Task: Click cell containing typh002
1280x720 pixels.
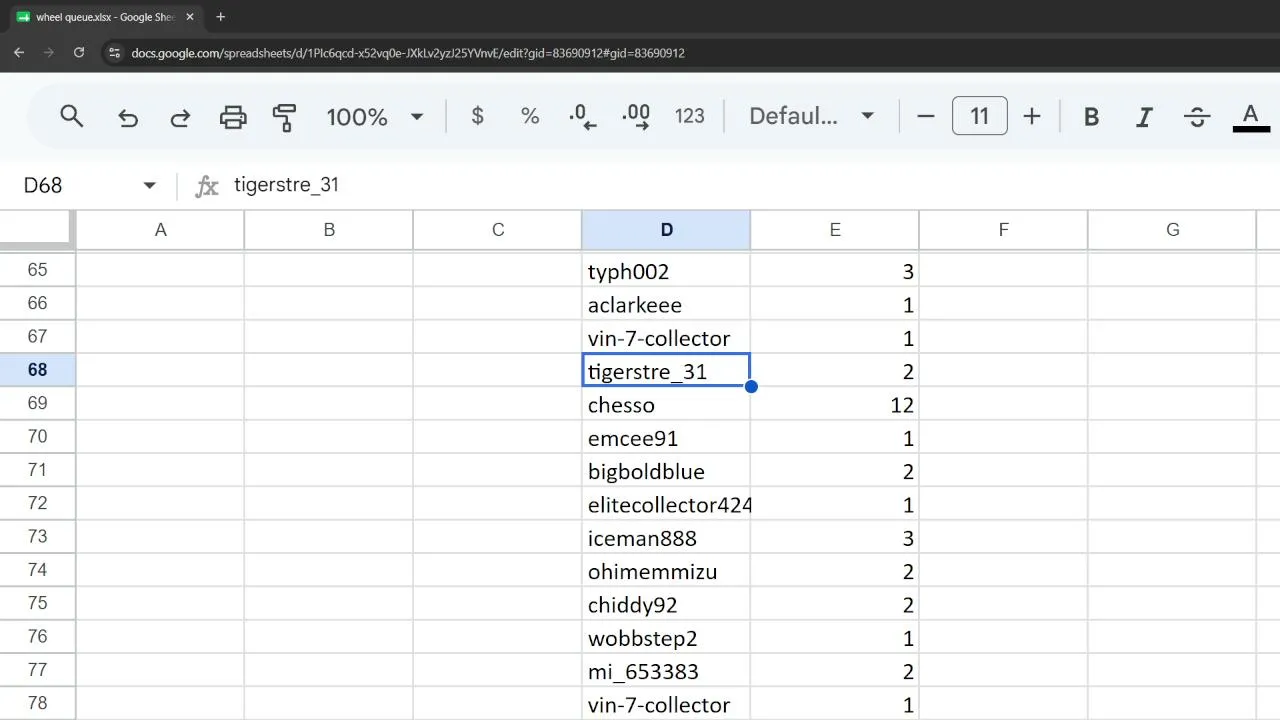Action: tap(666, 271)
